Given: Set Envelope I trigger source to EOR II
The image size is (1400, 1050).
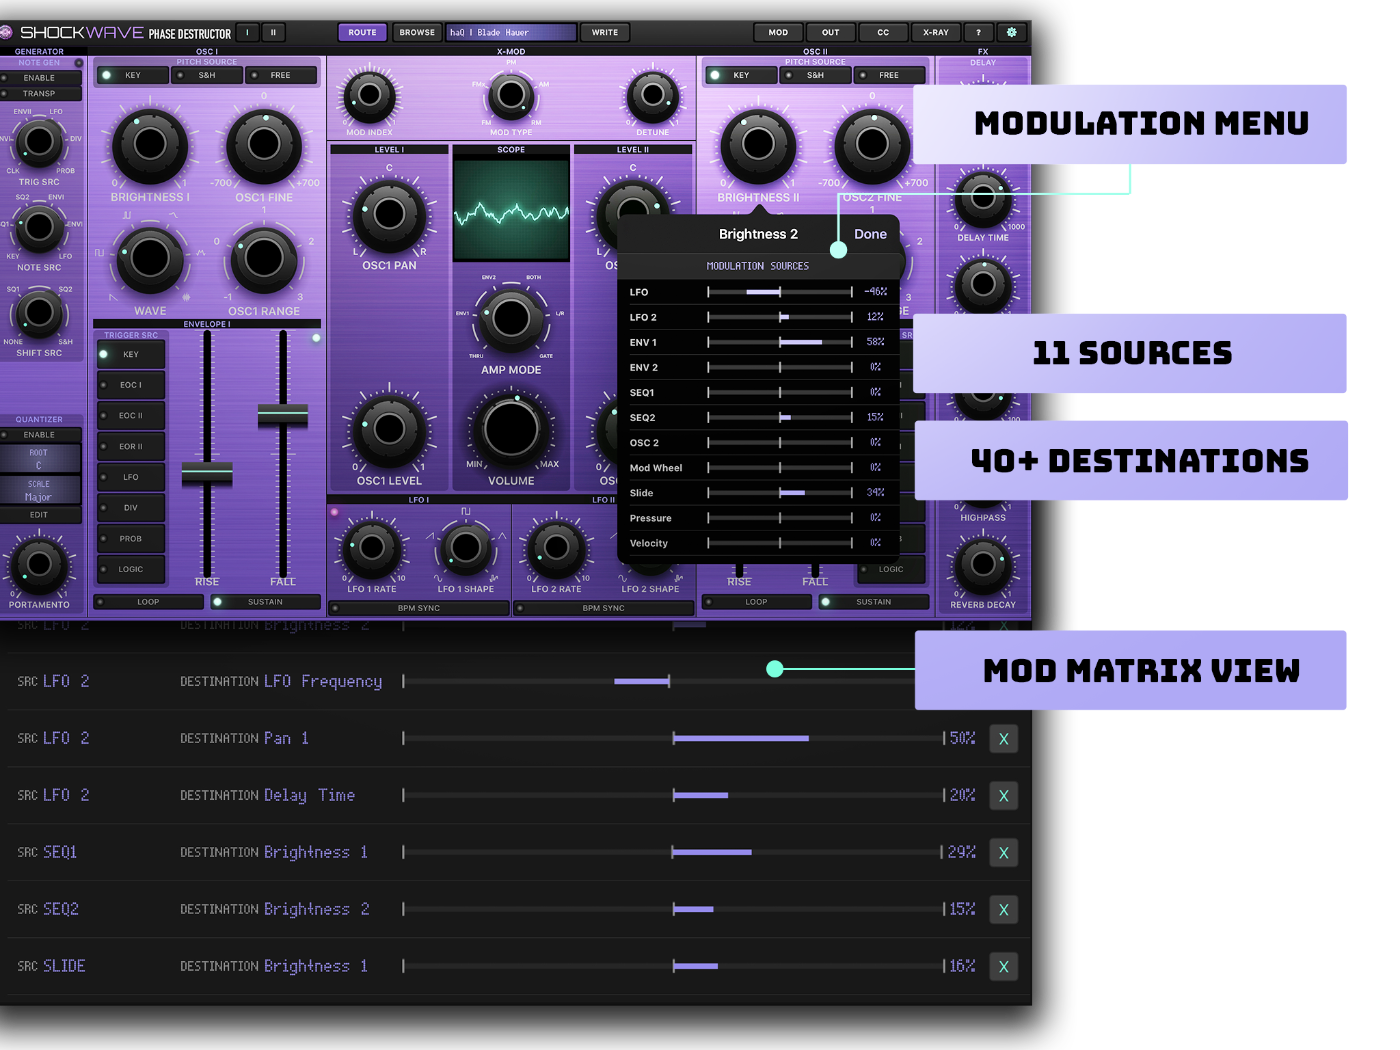Looking at the screenshot, I should click(x=131, y=446).
